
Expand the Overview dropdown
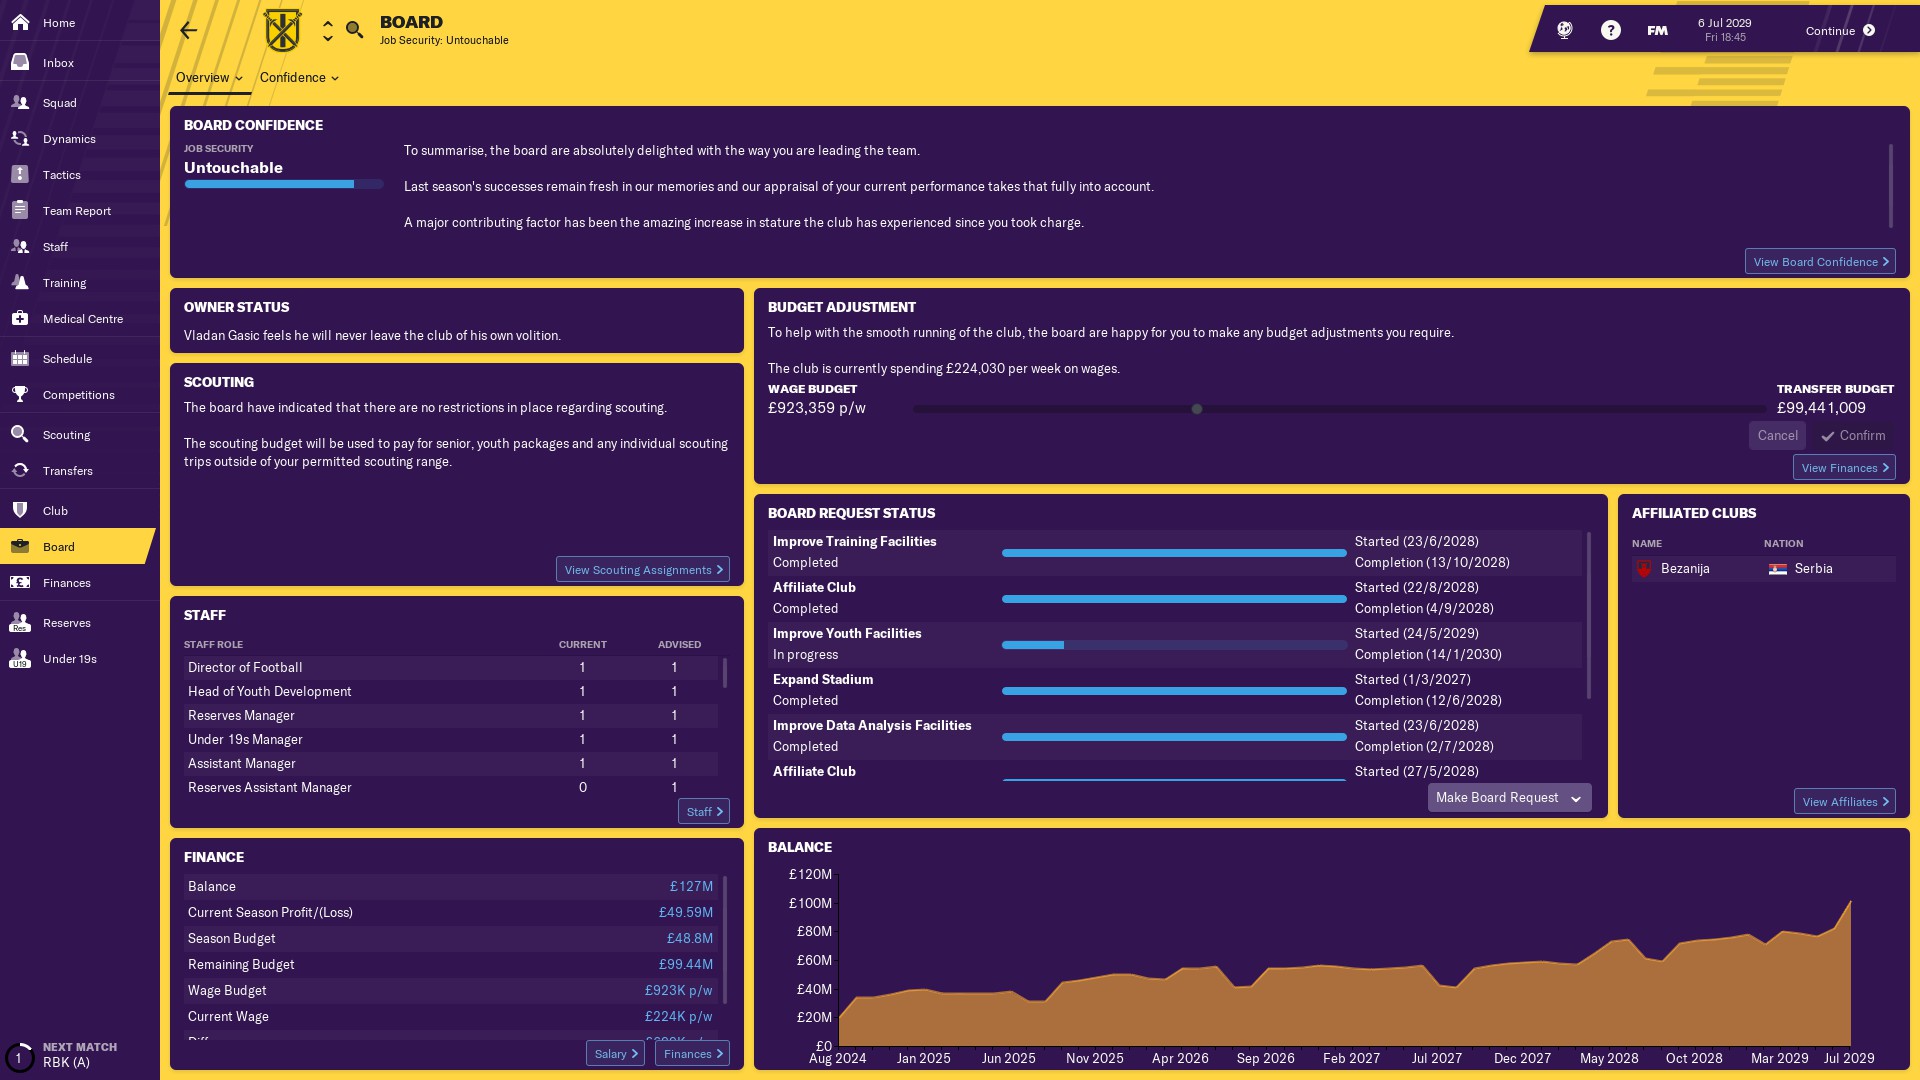pos(209,78)
